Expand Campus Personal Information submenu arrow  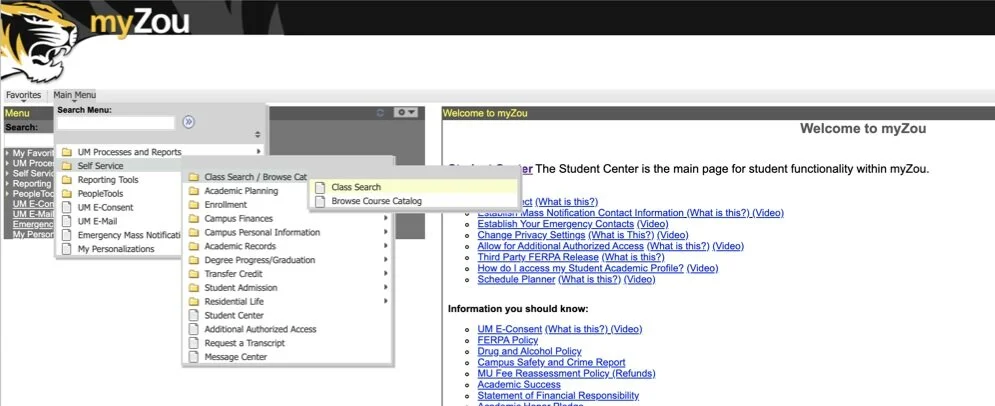click(385, 232)
